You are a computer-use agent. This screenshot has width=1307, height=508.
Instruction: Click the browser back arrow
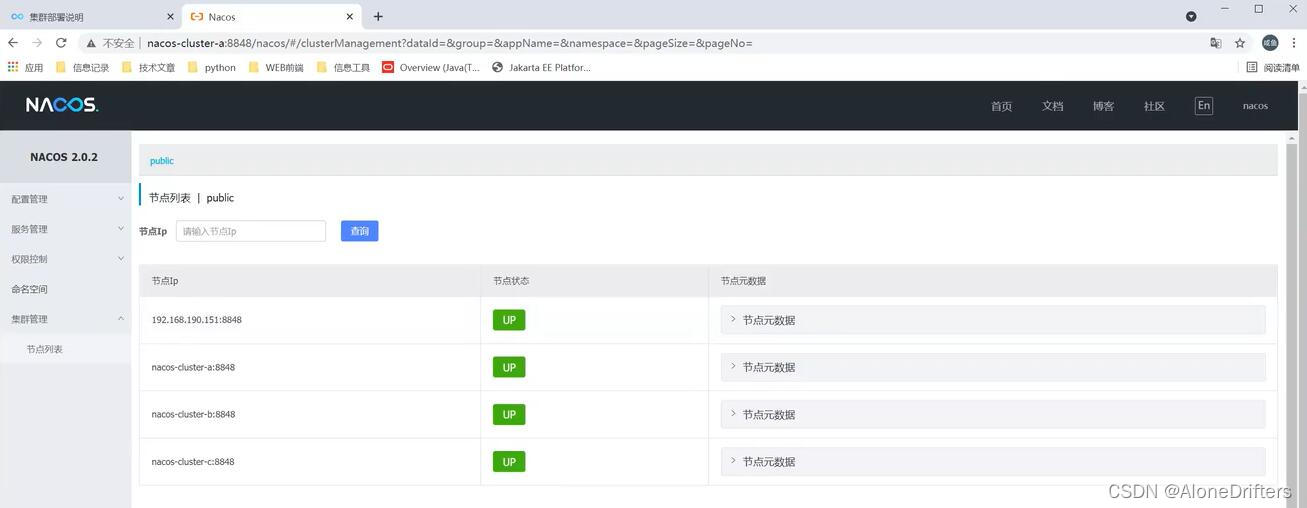[13, 43]
